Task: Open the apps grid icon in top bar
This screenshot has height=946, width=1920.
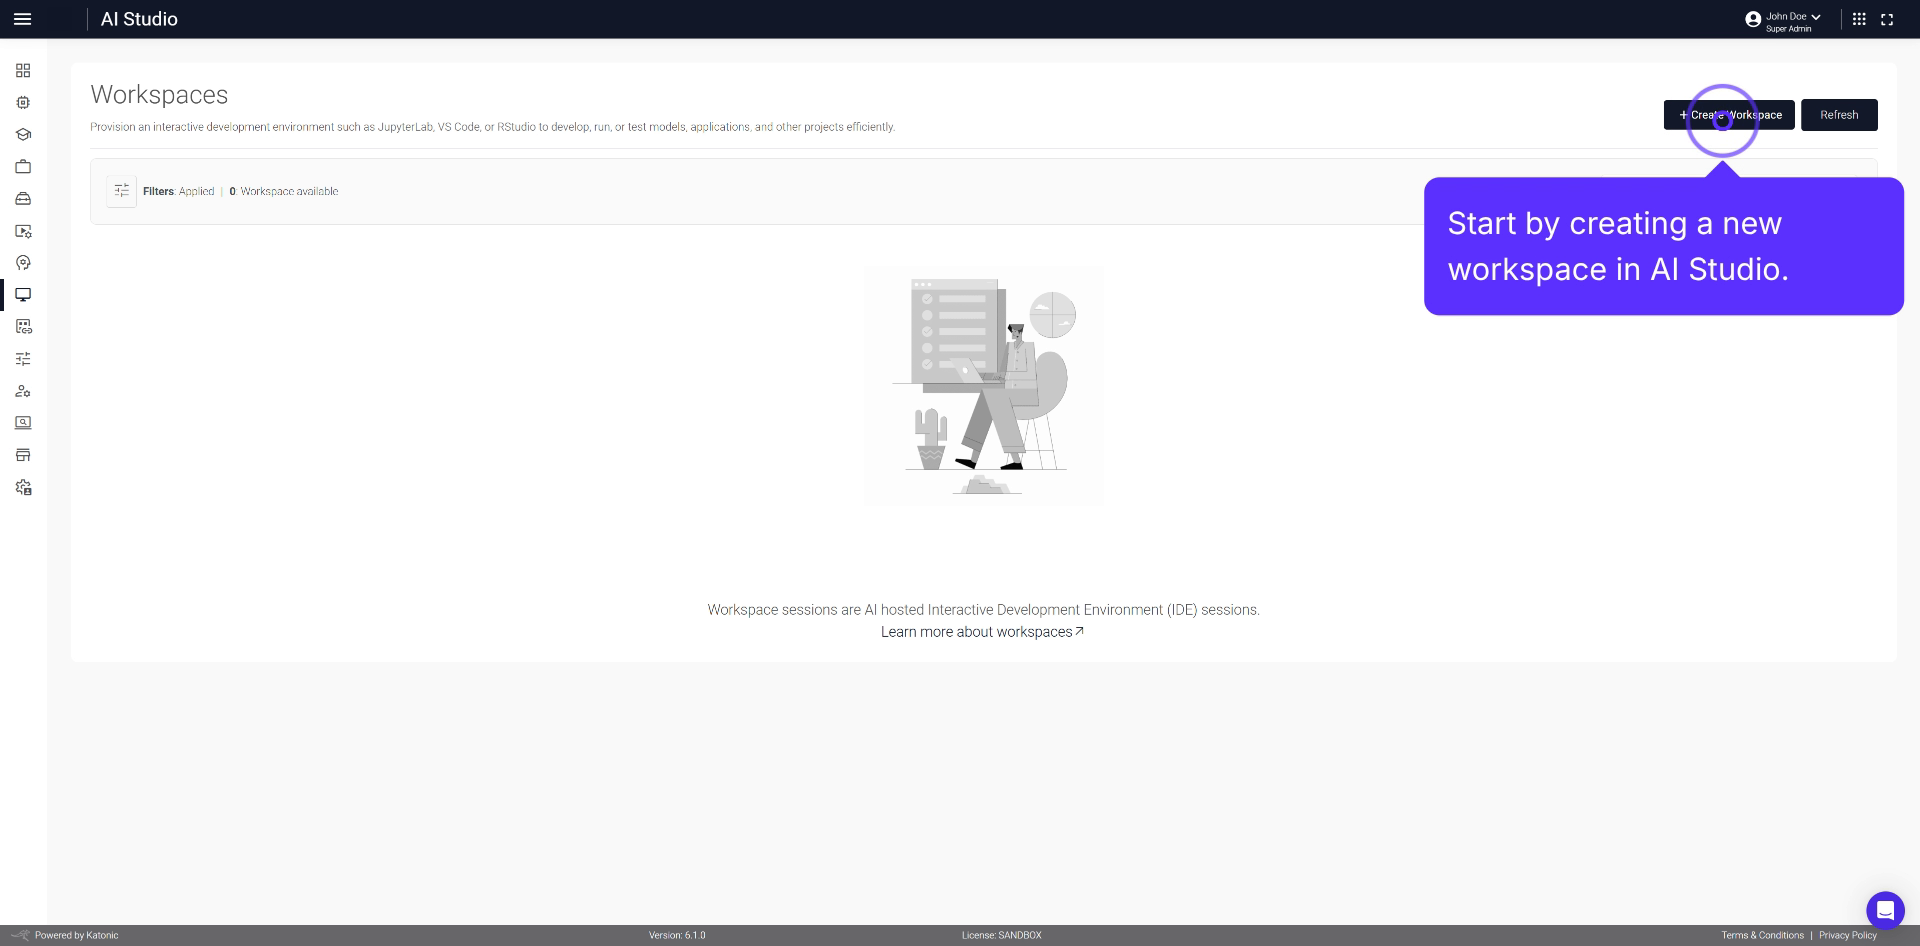Action: coord(1858,18)
